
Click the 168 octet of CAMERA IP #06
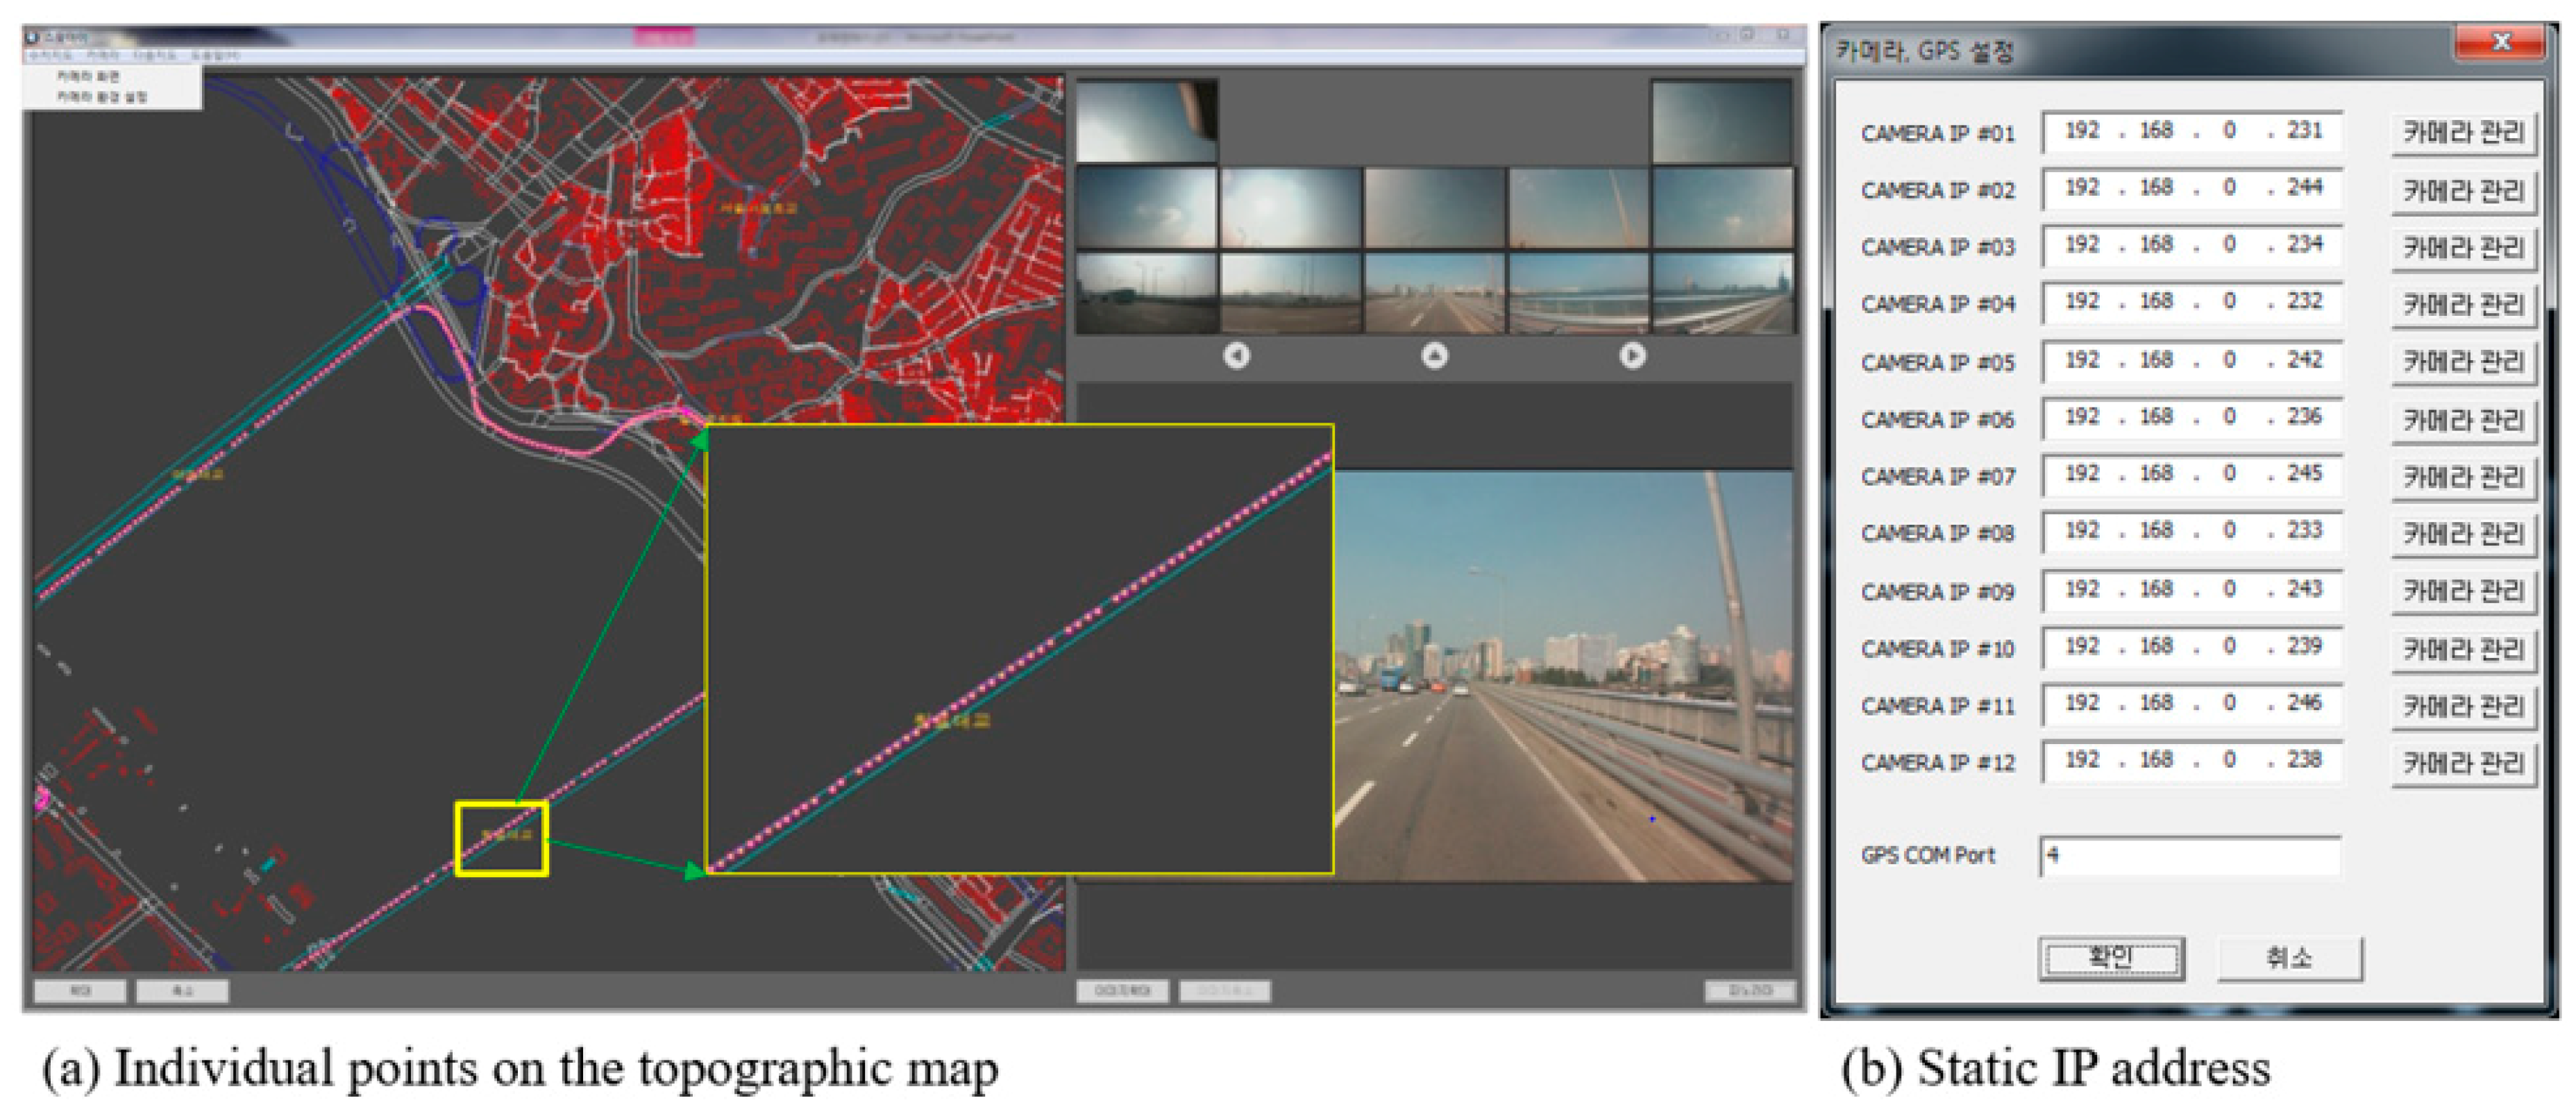2156,417
